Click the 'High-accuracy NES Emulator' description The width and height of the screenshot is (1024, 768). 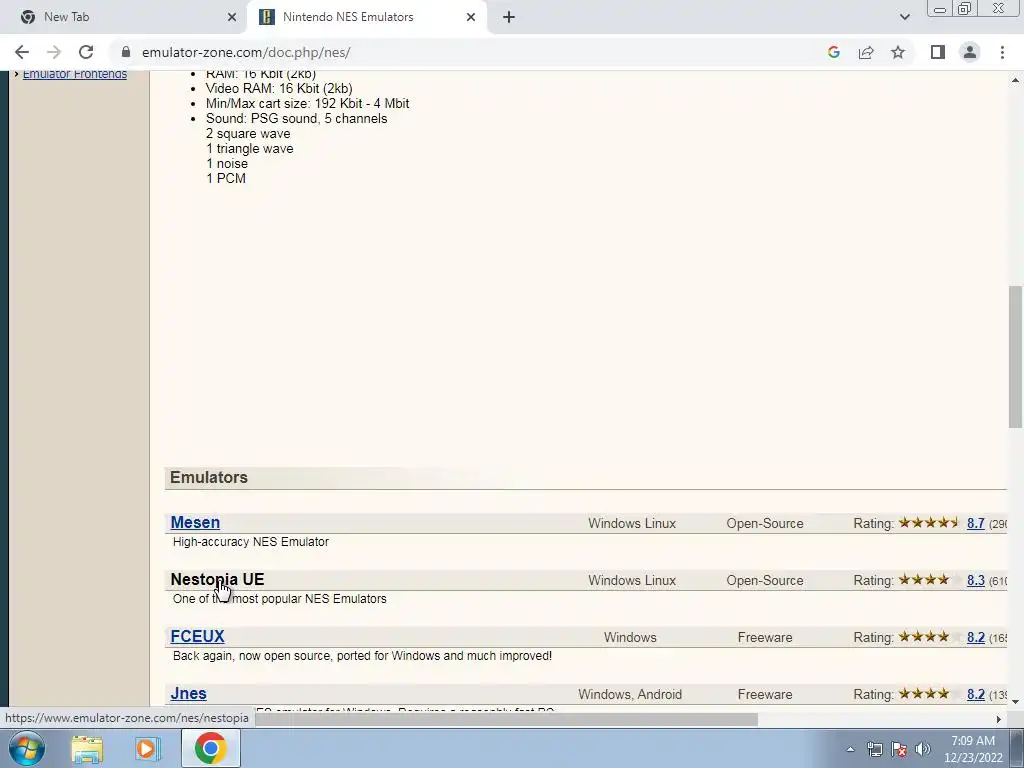pyautogui.click(x=251, y=542)
